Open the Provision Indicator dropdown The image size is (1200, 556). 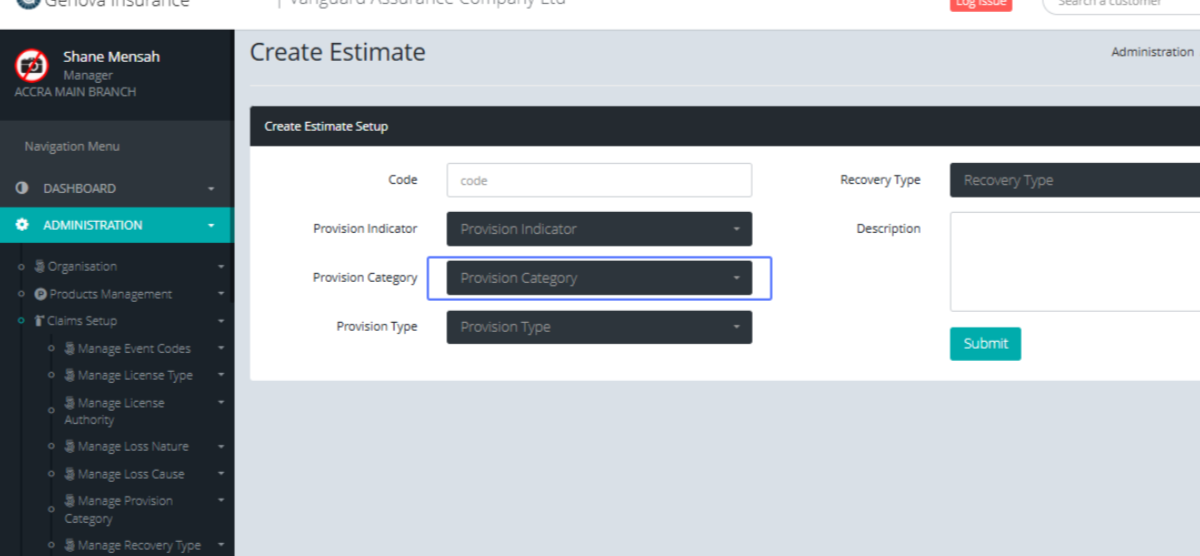(598, 229)
